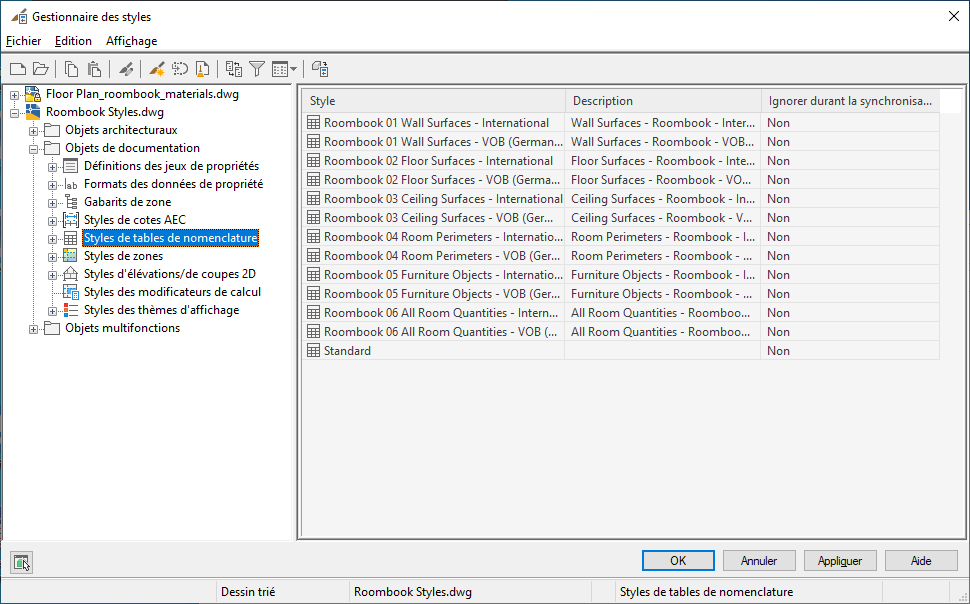Select Roombook 01 Wall Surfaces - International
This screenshot has height=604, width=970.
(436, 123)
